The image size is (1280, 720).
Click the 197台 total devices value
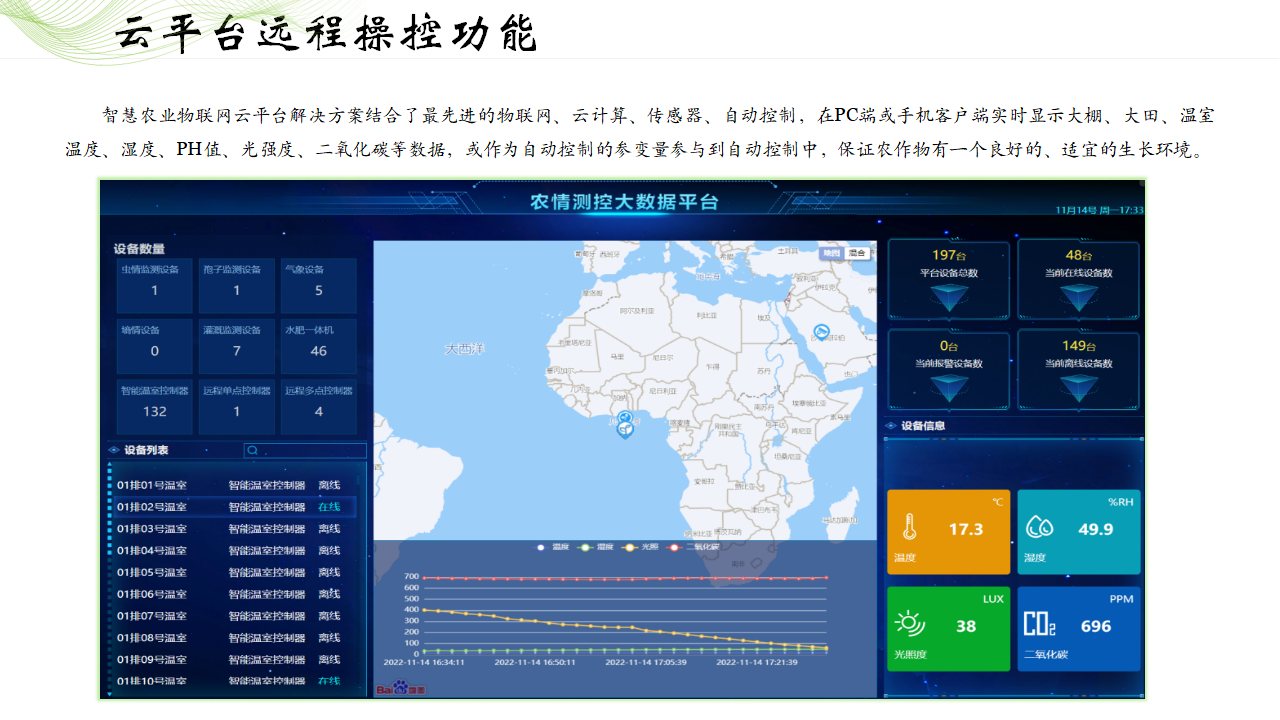[948, 255]
